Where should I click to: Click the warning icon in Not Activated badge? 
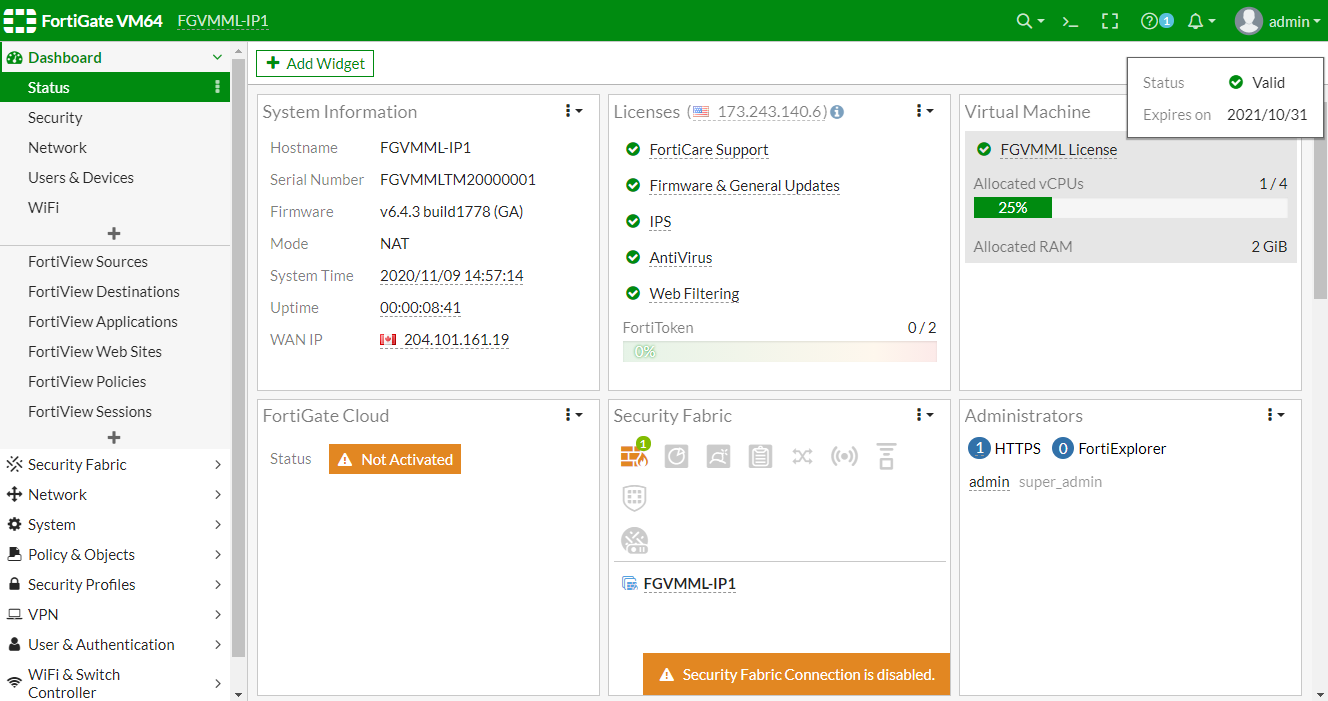click(x=345, y=460)
